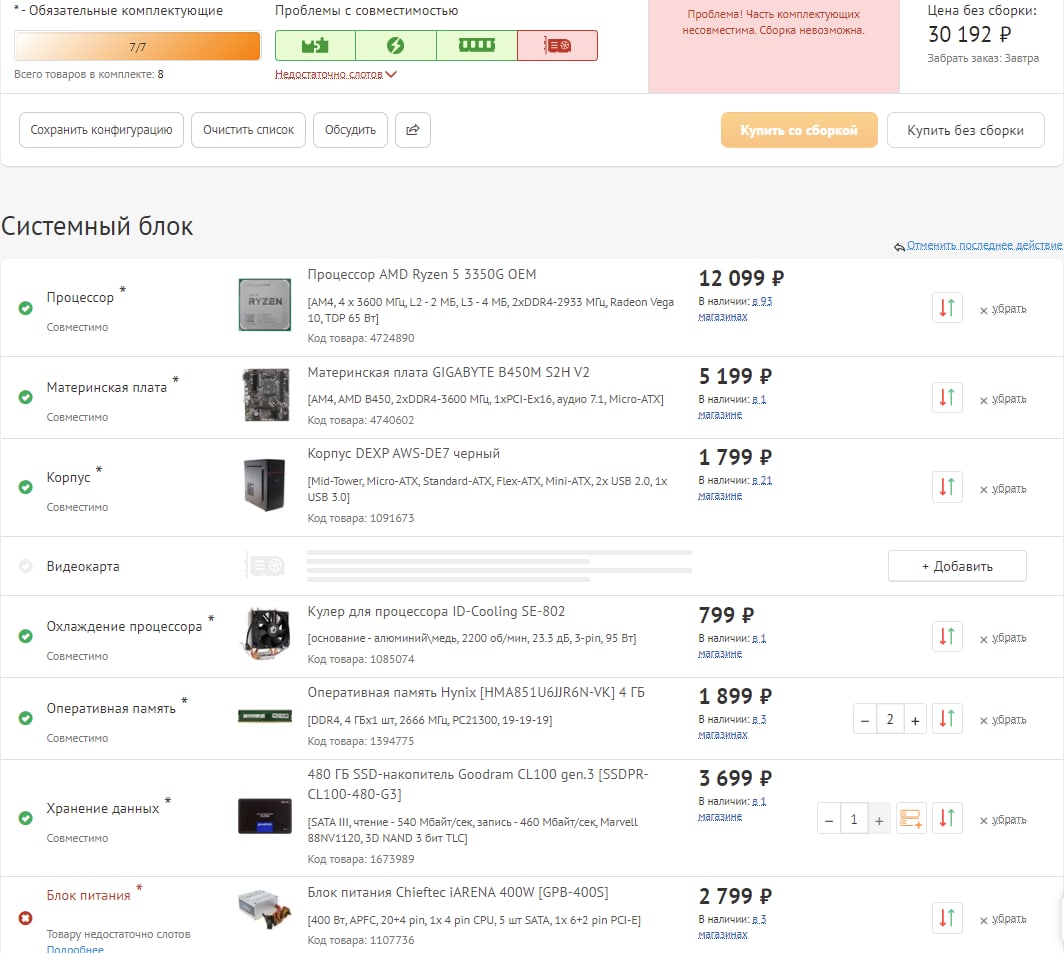The image size is (1064, 953).
Task: Click the green check status for Процессор
Action: click(x=26, y=308)
